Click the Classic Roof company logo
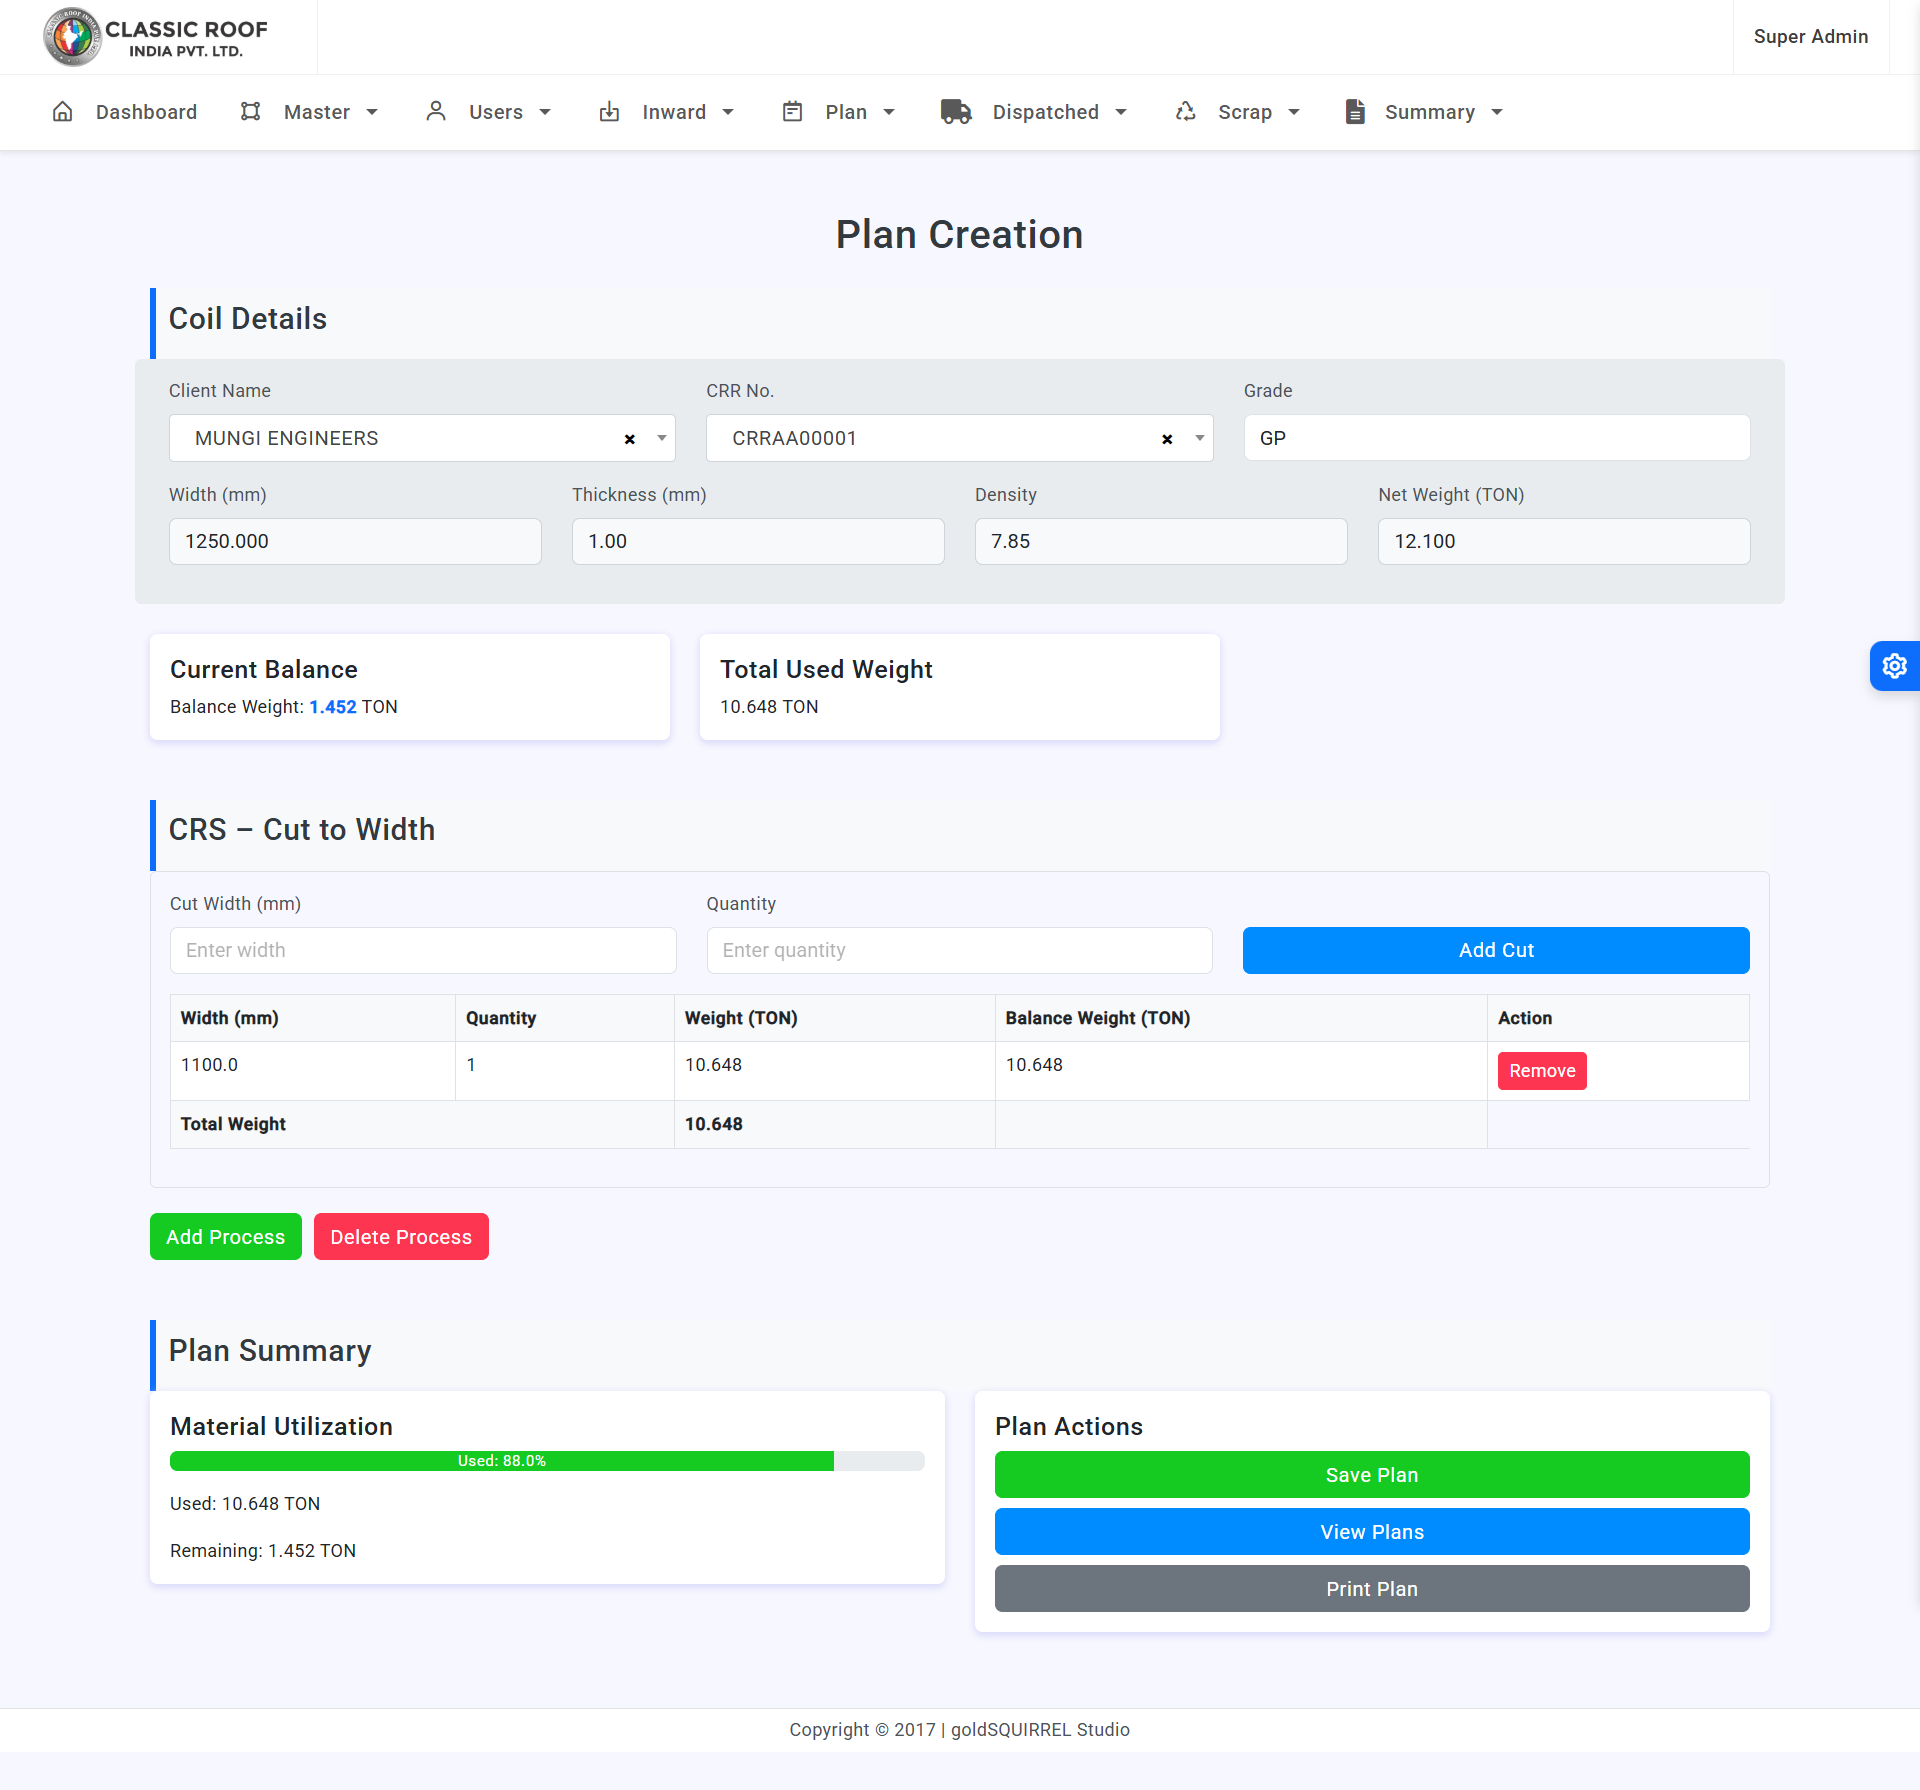 tap(72, 37)
